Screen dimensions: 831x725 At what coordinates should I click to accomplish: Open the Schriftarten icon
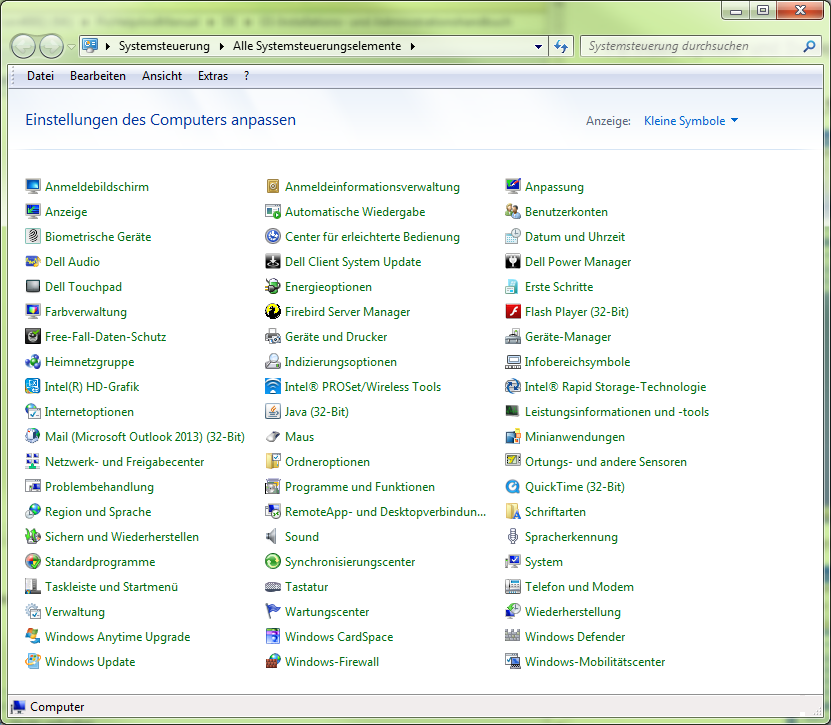coord(512,511)
